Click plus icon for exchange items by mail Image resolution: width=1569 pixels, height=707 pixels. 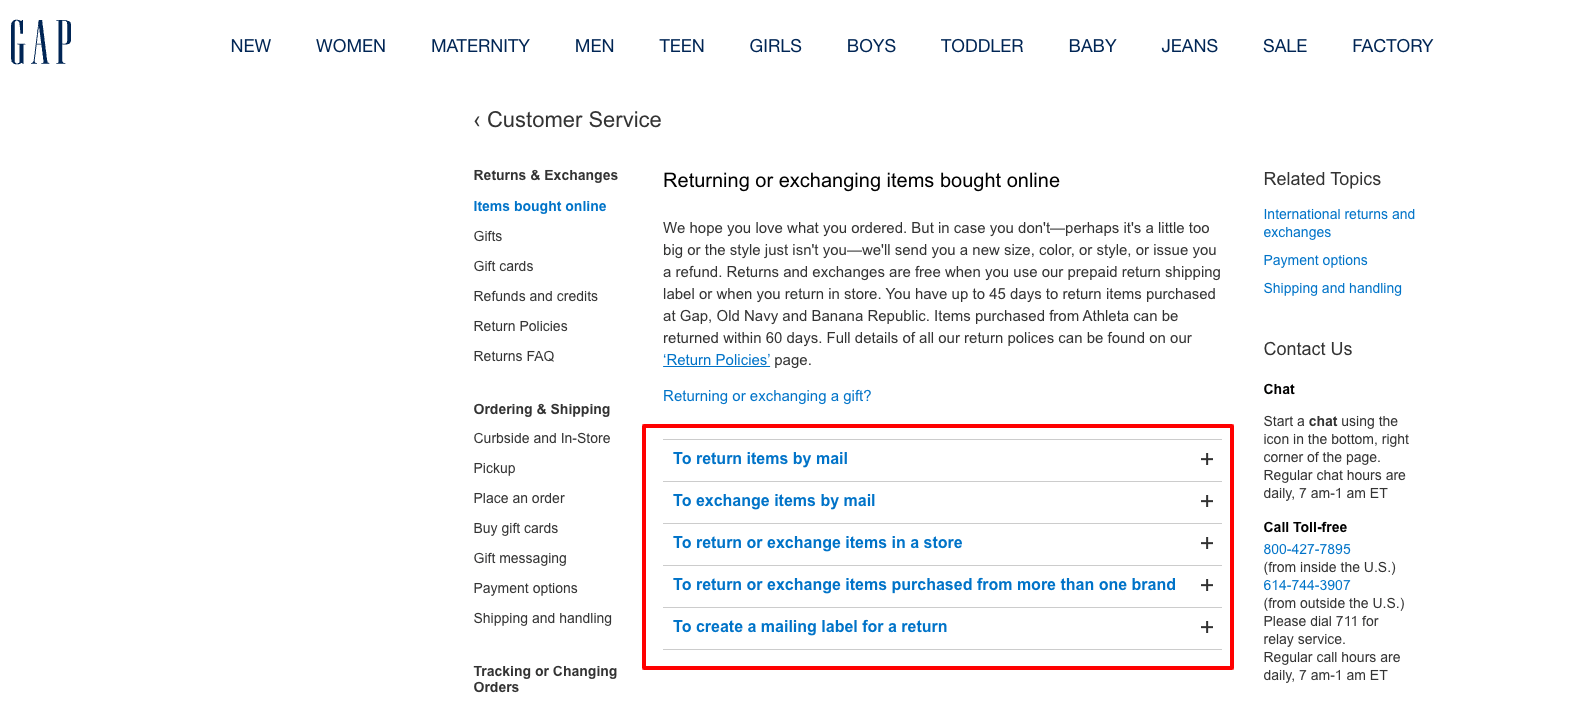1207,501
